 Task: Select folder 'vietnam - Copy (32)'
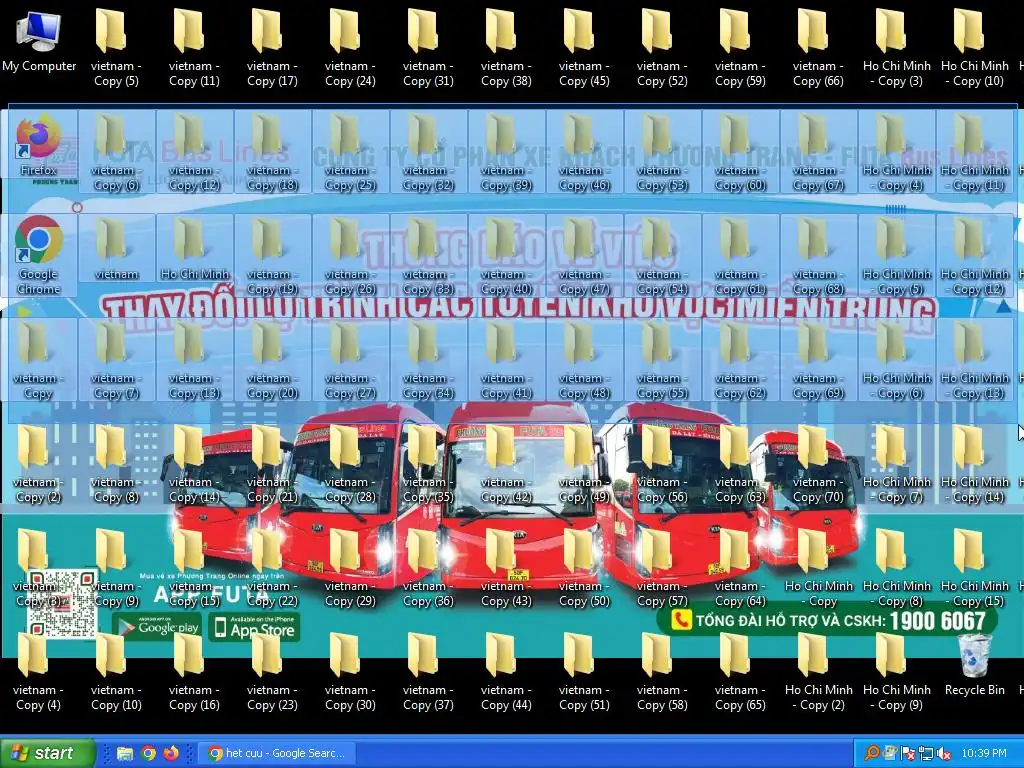428,152
